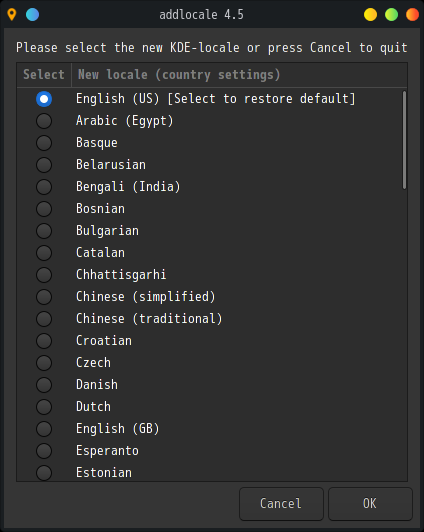Click the Cancel button
This screenshot has height=532, width=424.
[281, 504]
